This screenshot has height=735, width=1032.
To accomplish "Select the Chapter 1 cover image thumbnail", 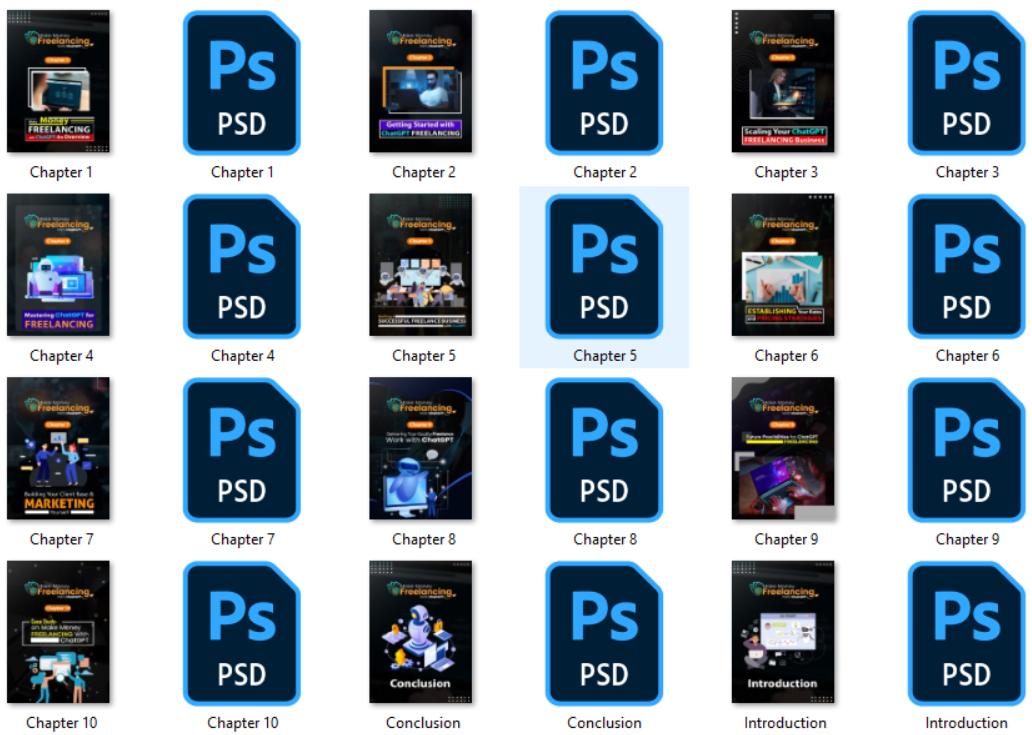I will (59, 82).
